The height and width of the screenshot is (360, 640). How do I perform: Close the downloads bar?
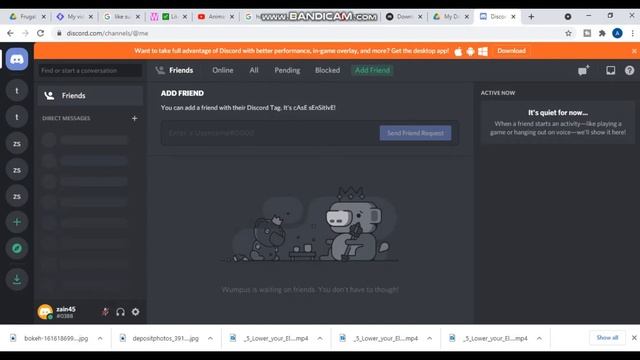[634, 338]
